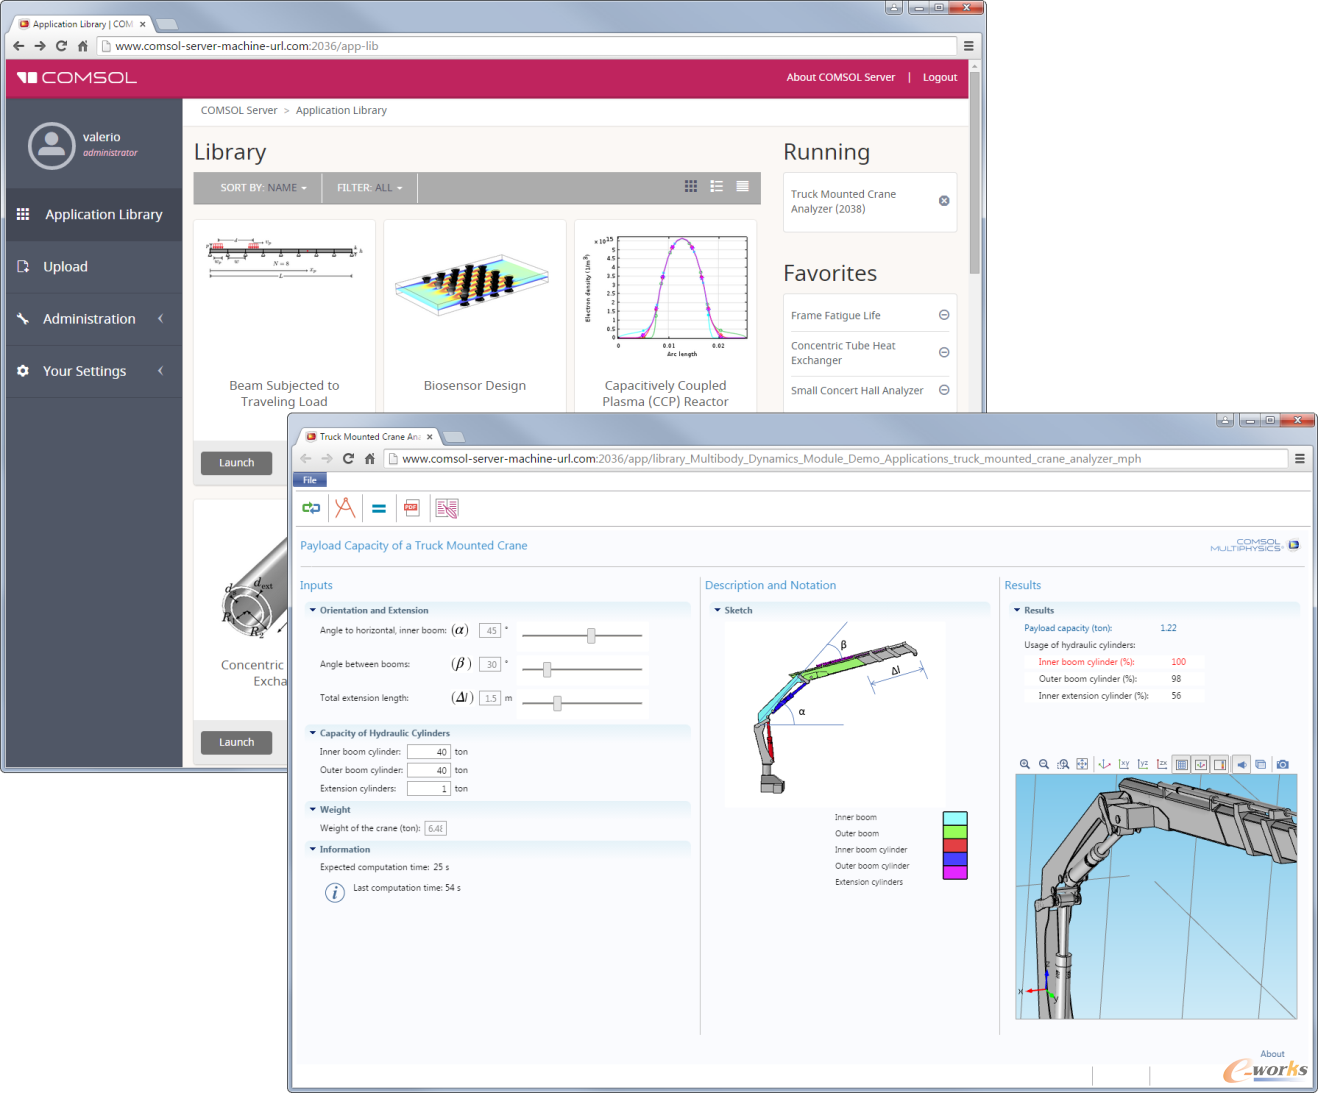Switch to XY view in graphics toolbar
The height and width of the screenshot is (1093, 1318).
(x=1124, y=764)
